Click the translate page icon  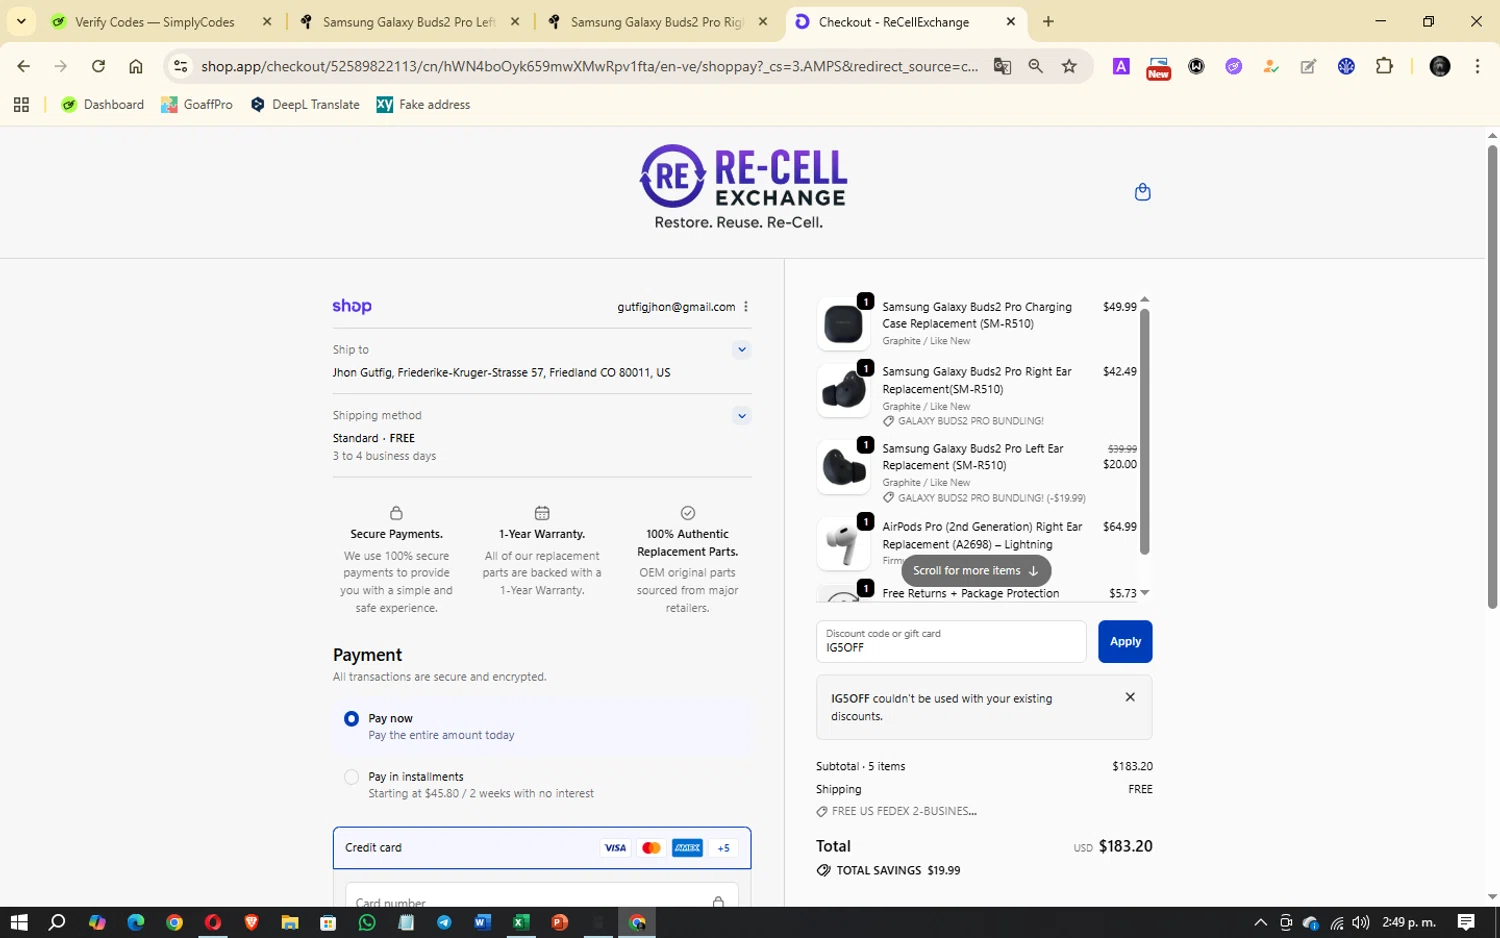point(1002,67)
